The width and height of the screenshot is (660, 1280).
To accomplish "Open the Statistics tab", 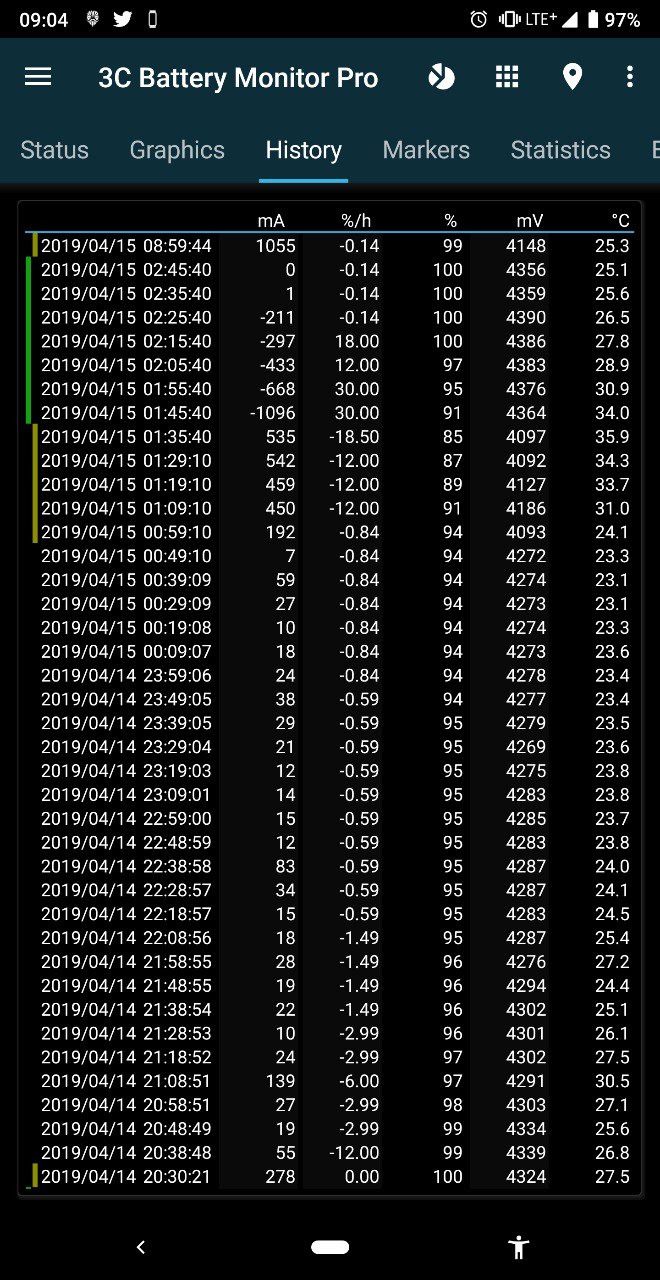I will coord(560,150).
